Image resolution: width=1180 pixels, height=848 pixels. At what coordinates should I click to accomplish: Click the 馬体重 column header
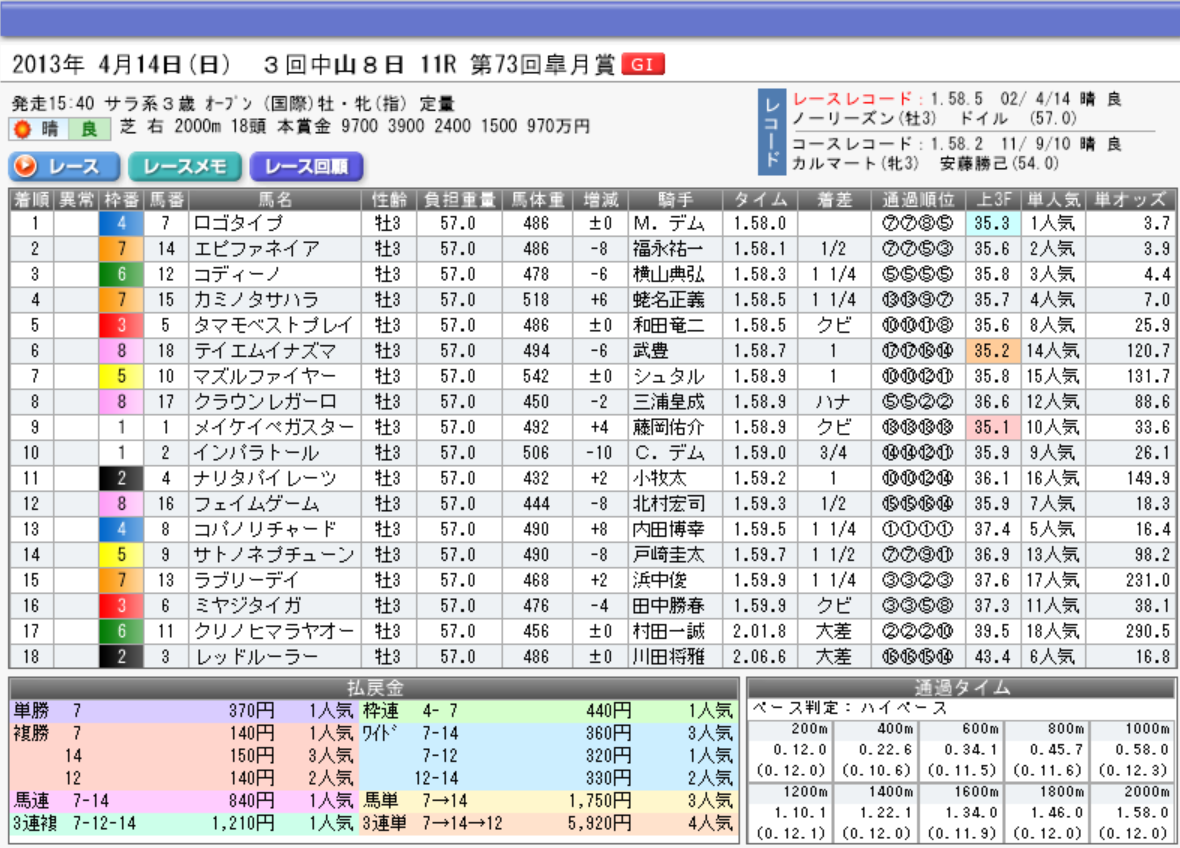pyautogui.click(x=537, y=199)
